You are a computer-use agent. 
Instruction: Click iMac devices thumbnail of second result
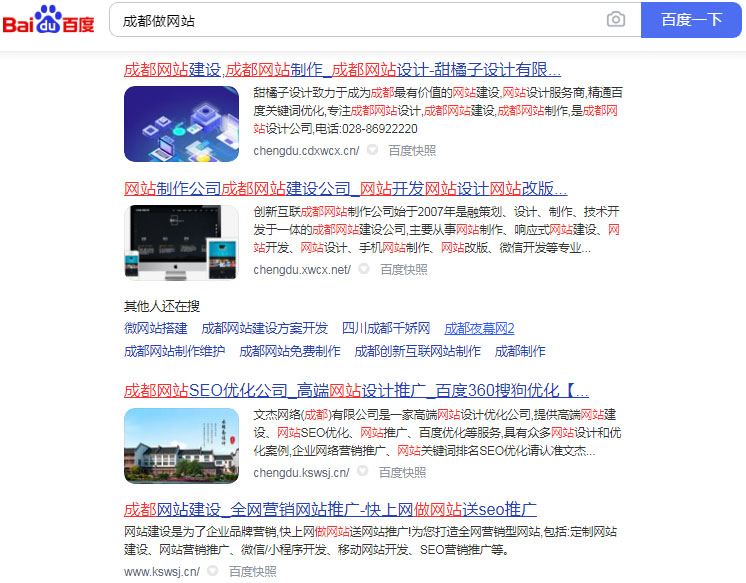tap(181, 243)
